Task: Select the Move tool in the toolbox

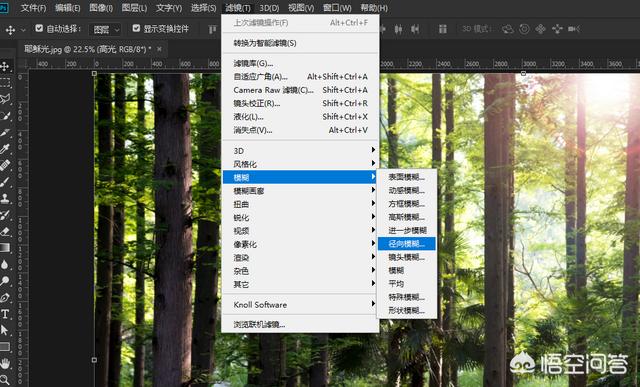Action: click(5, 66)
